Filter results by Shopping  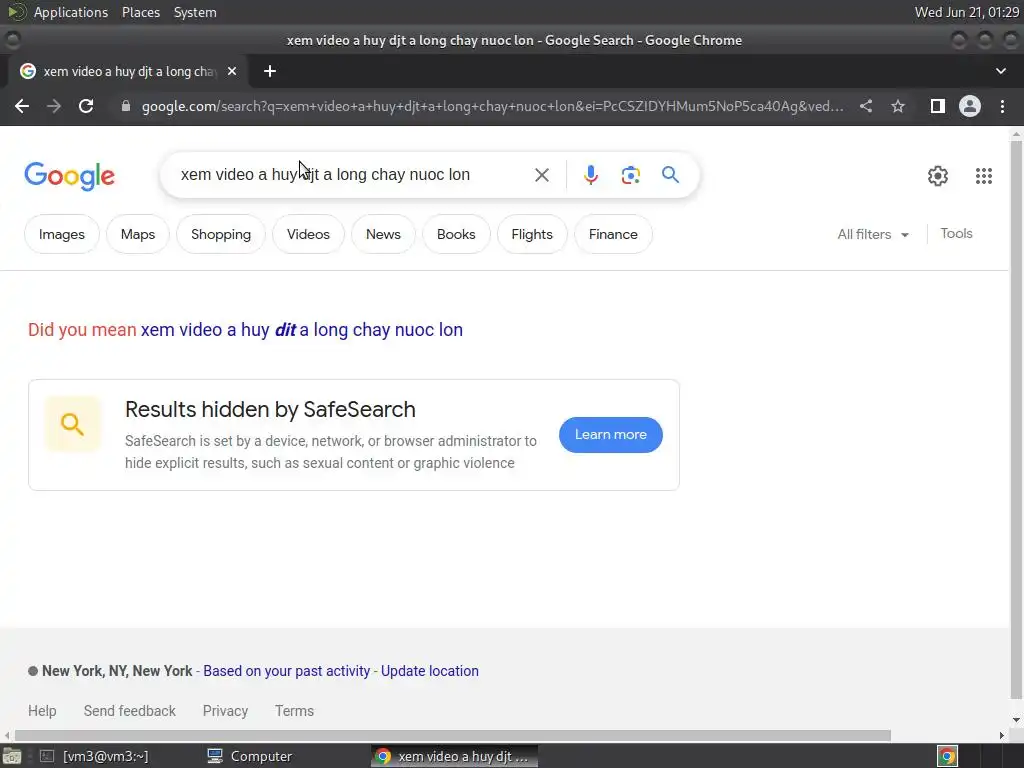pos(221,234)
